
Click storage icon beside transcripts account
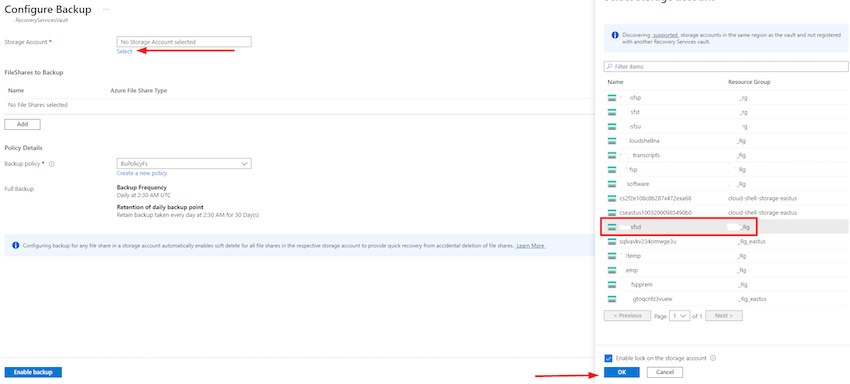point(612,155)
